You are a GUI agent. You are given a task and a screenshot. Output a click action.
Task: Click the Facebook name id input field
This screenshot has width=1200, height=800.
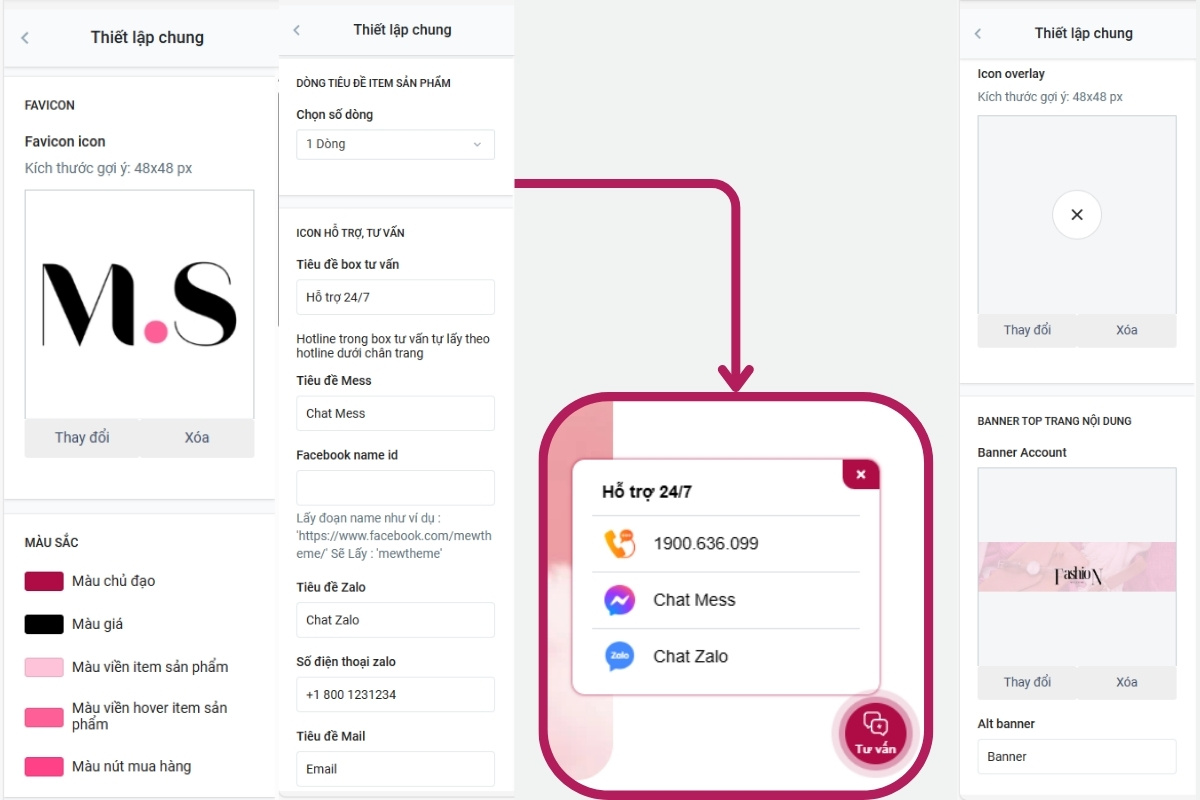click(x=395, y=488)
